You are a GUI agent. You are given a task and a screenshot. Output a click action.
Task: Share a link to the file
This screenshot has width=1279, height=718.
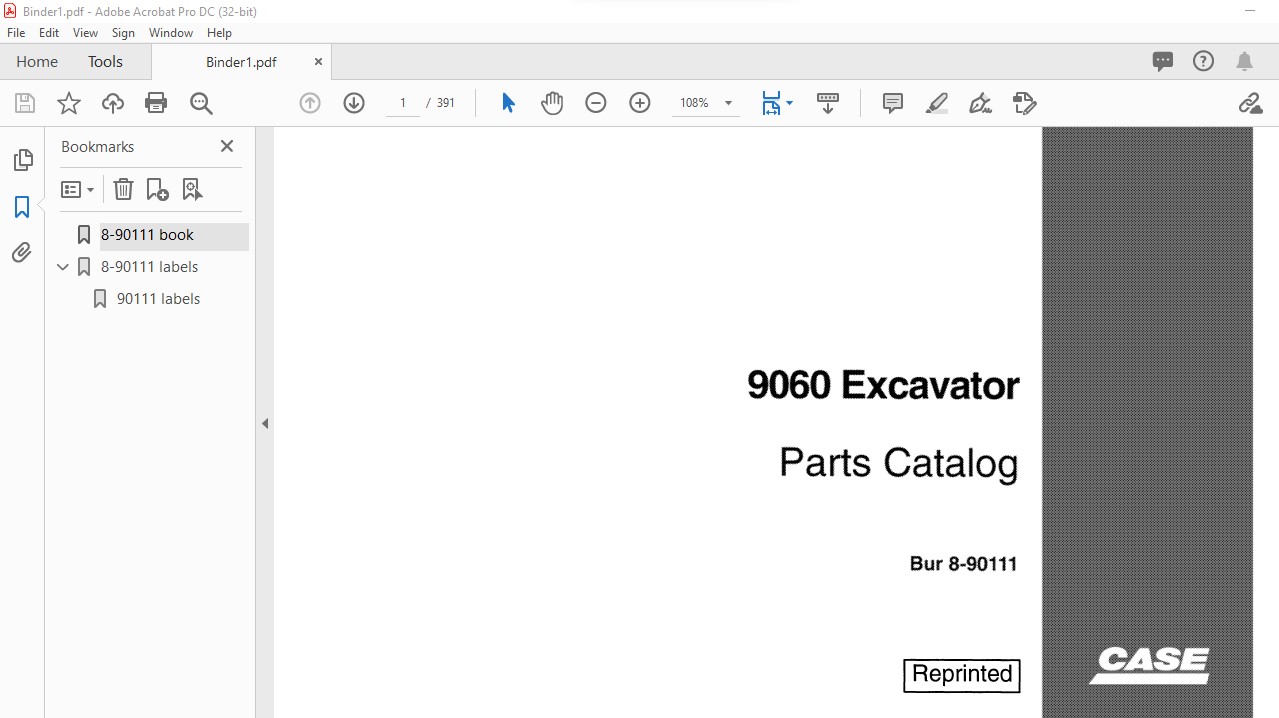[1250, 103]
